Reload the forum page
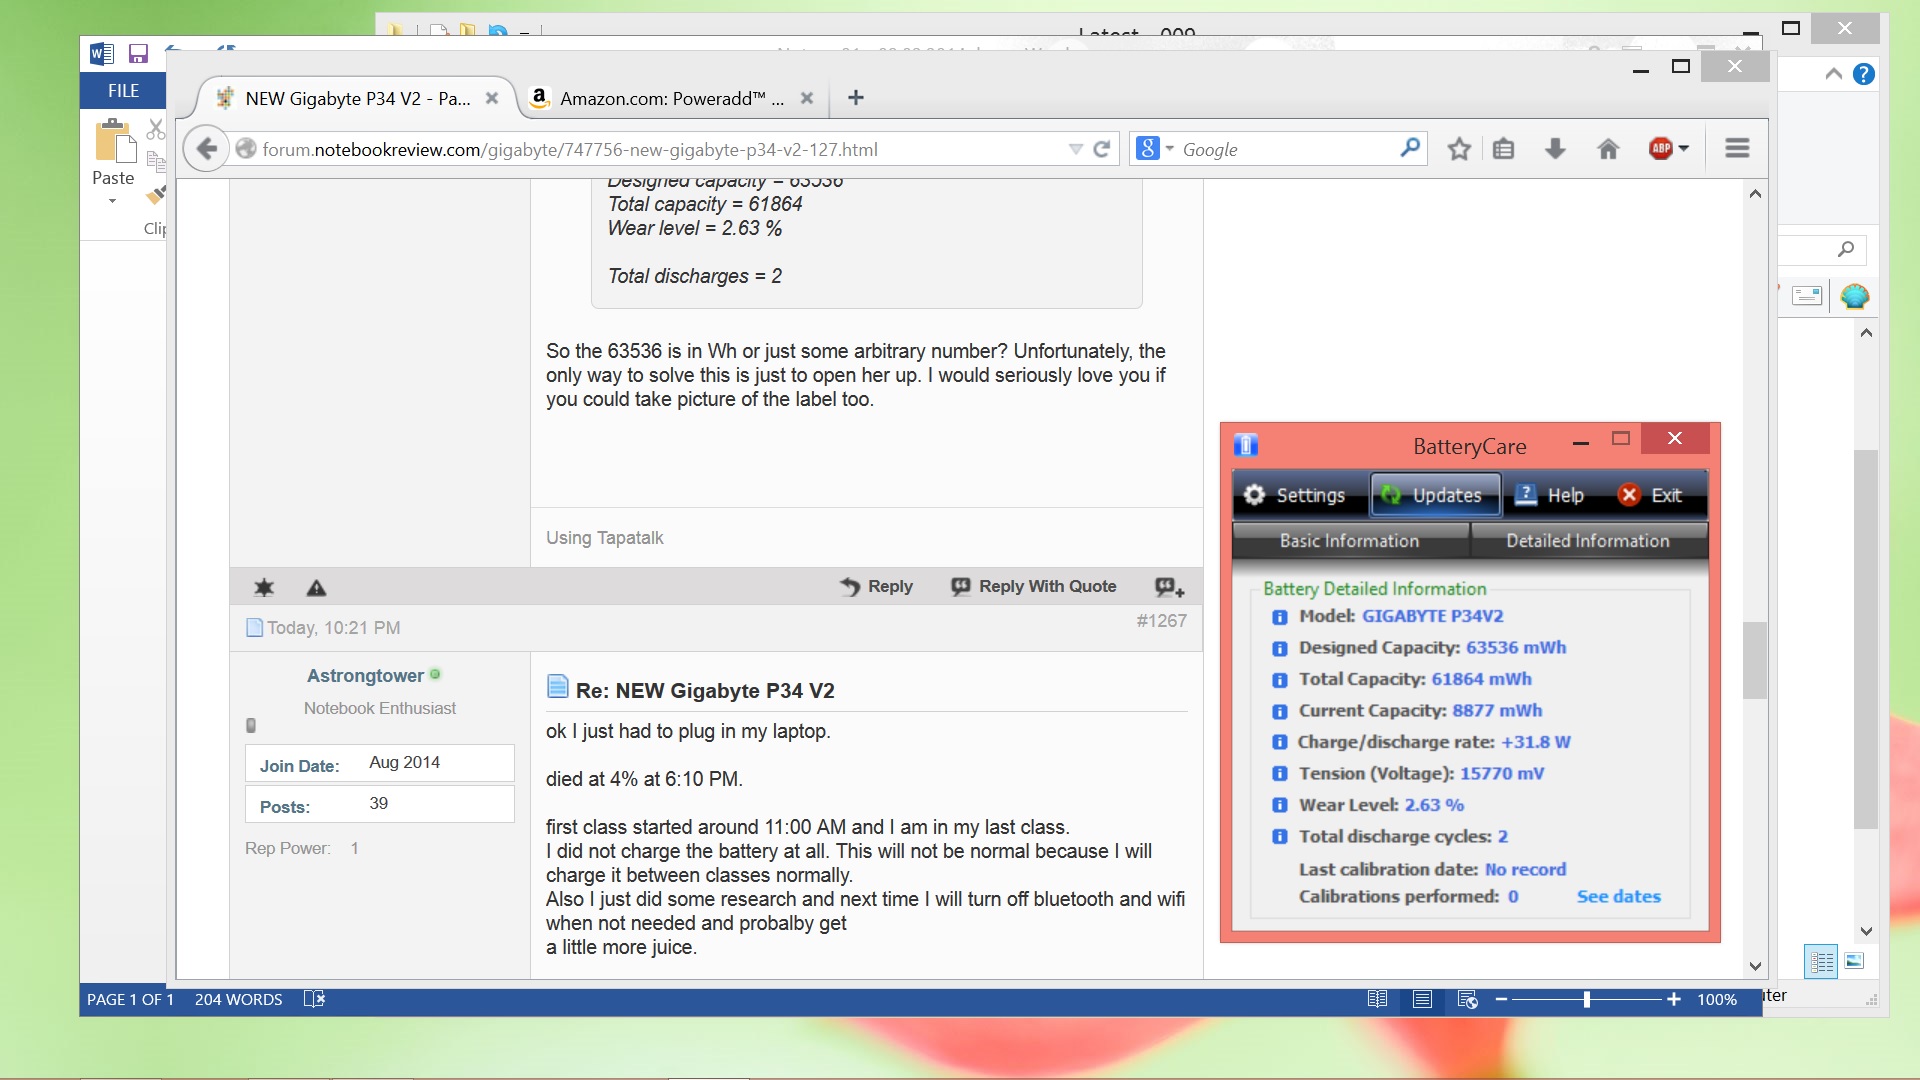 [x=1102, y=149]
